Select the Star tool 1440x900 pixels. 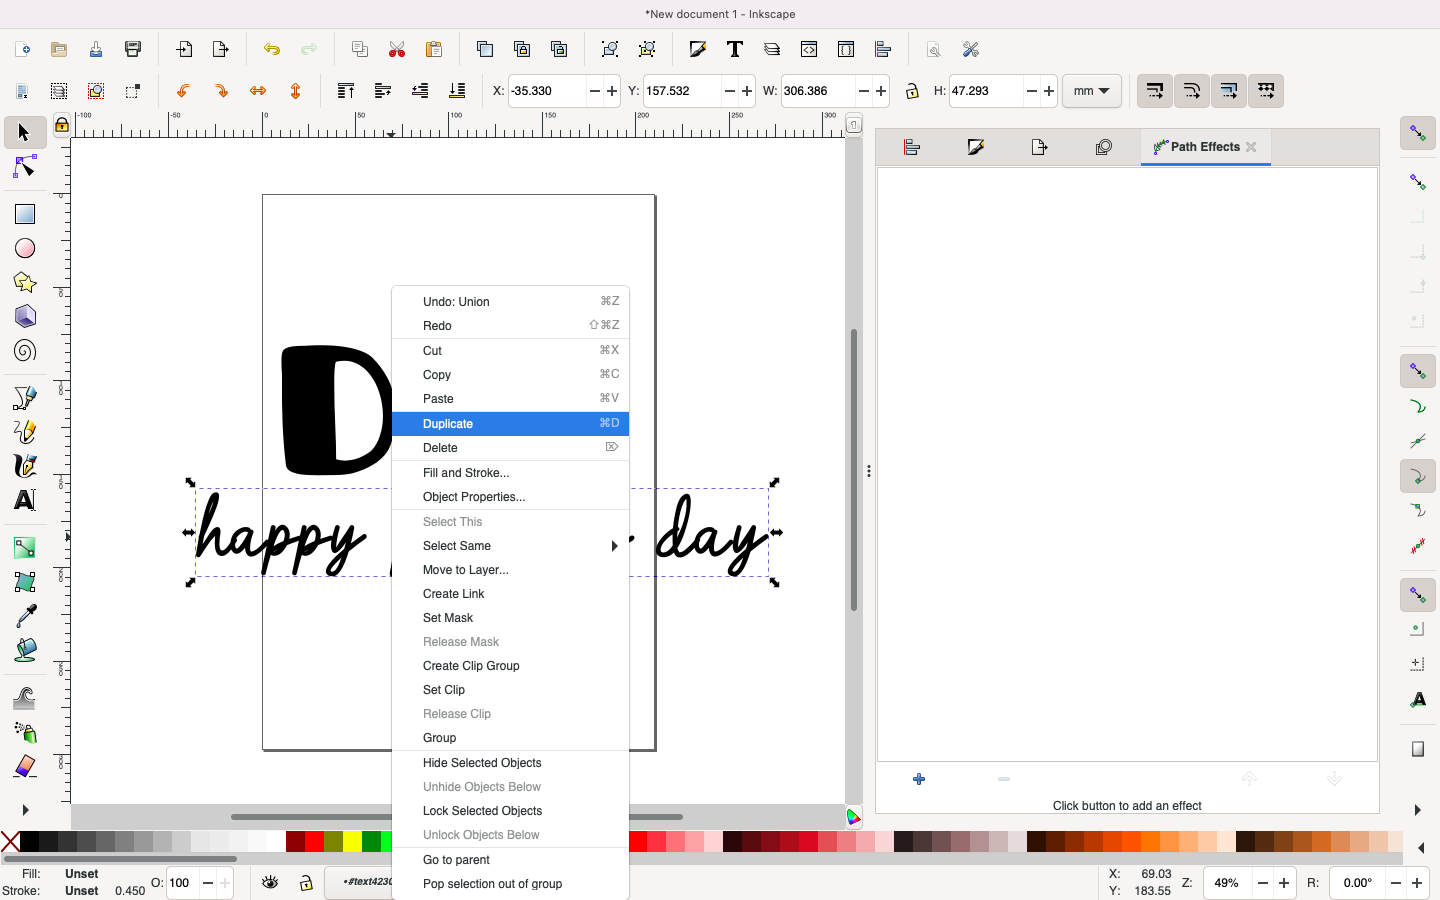coord(25,283)
